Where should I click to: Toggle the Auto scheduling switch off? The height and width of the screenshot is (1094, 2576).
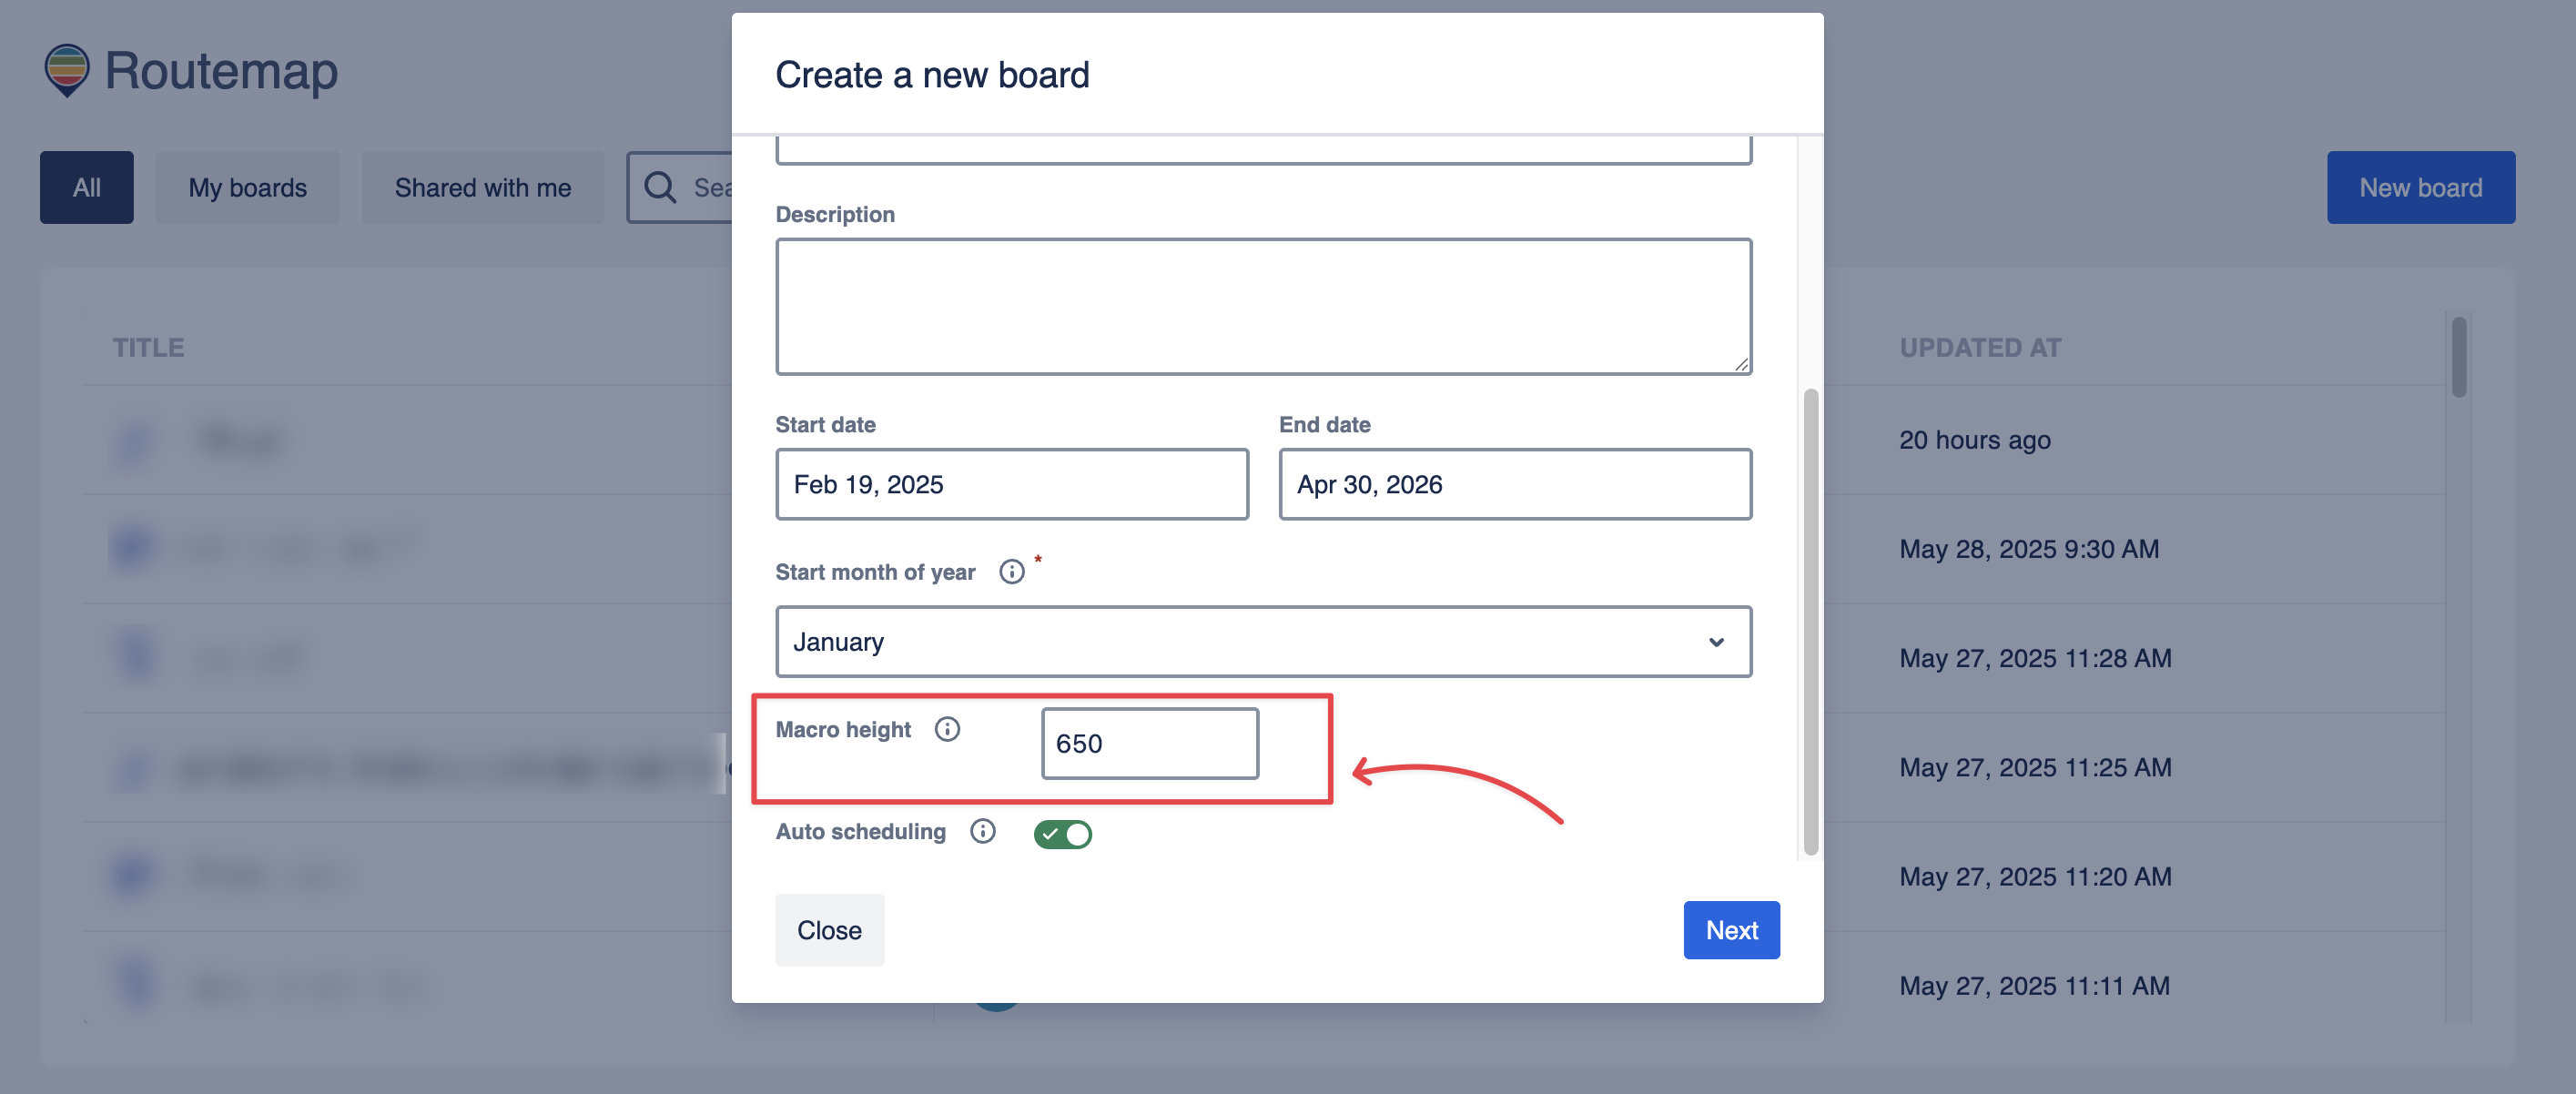tap(1062, 833)
